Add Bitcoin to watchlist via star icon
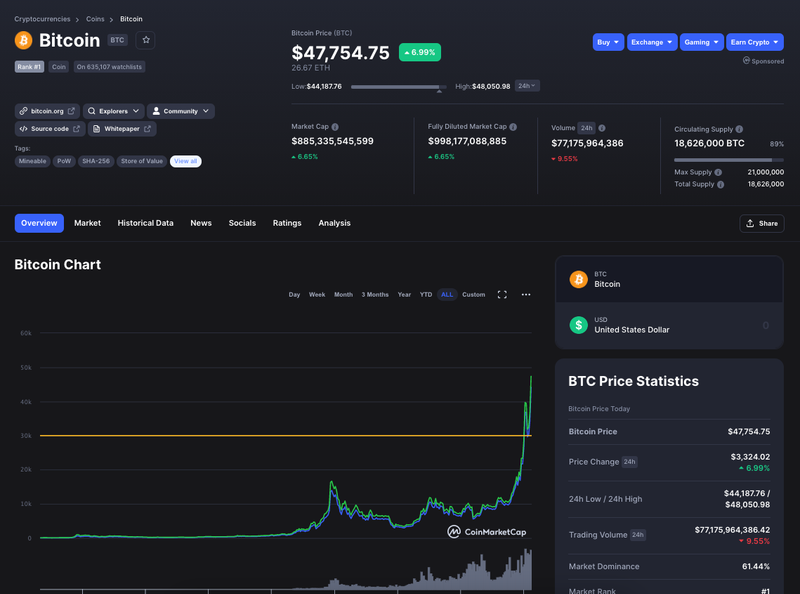800x594 pixels. (146, 40)
